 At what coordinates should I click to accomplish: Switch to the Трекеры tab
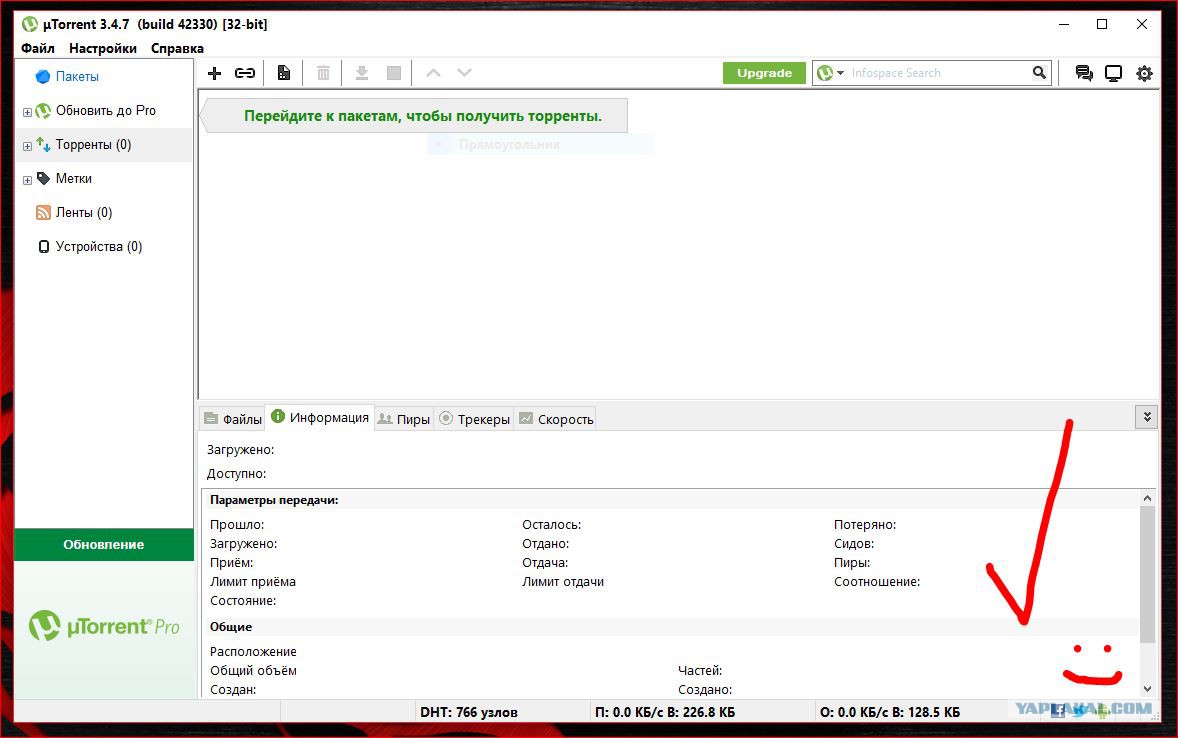pyautogui.click(x=474, y=419)
